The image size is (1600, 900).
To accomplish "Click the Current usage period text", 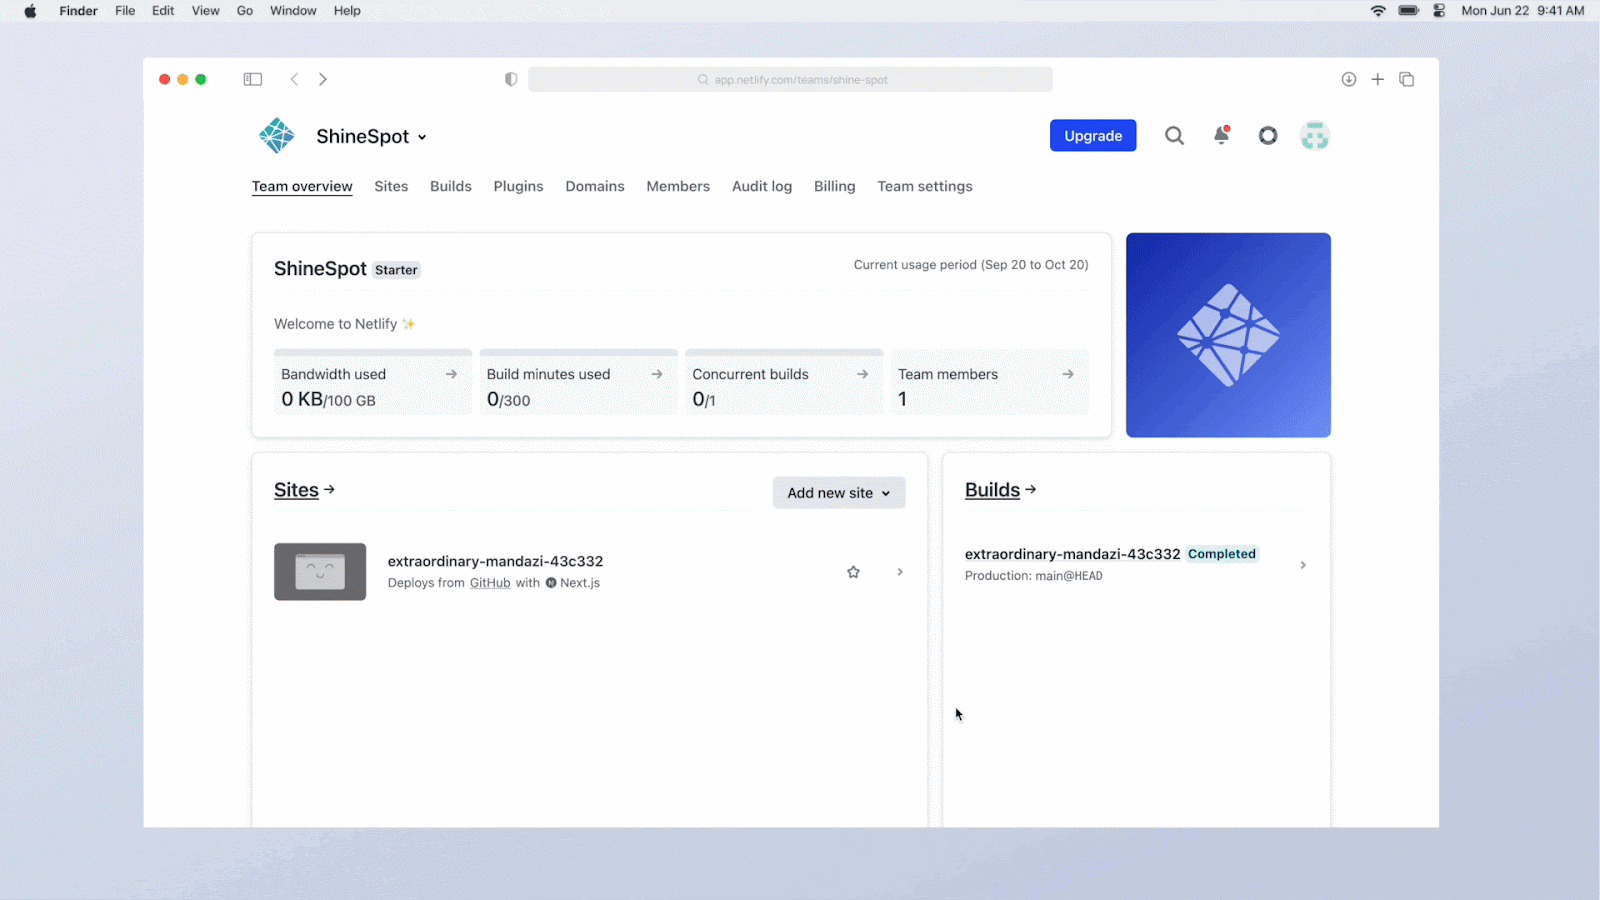I will coord(971,265).
